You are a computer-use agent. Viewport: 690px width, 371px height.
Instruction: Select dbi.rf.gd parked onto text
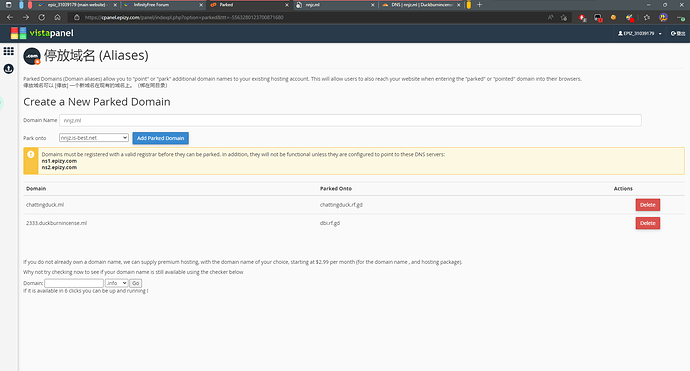(330, 223)
